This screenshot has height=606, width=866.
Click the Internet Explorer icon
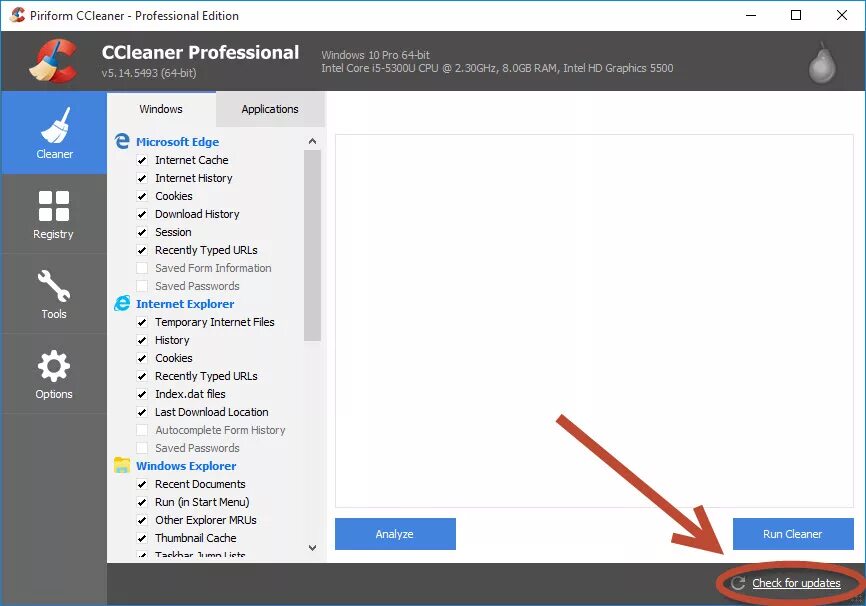(122, 303)
